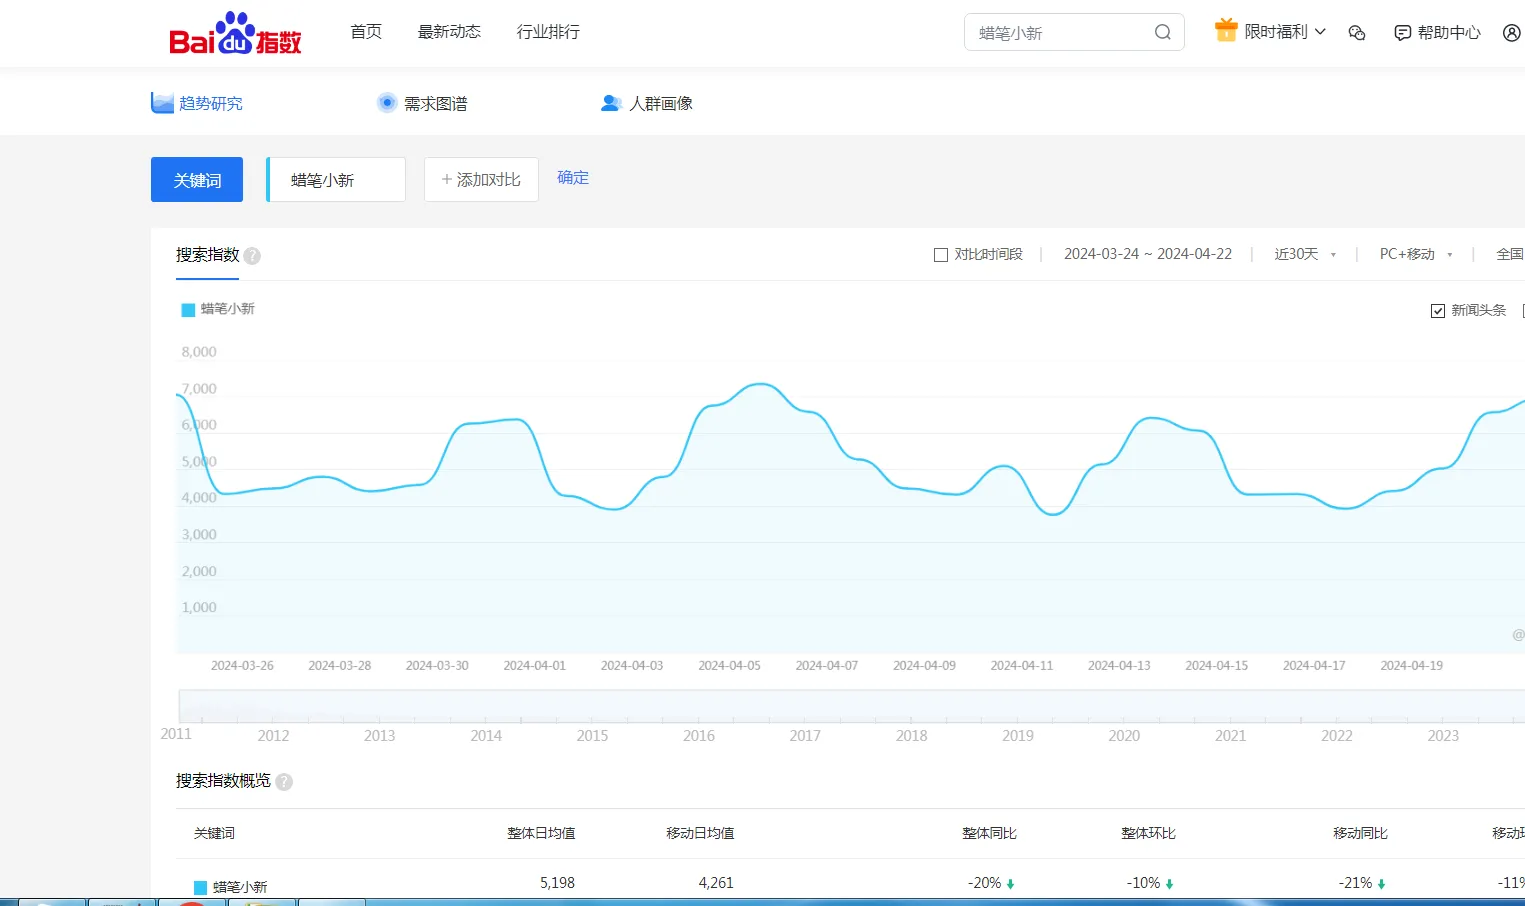Open the 全国 region selector
The height and width of the screenshot is (906, 1525).
coord(1510,255)
